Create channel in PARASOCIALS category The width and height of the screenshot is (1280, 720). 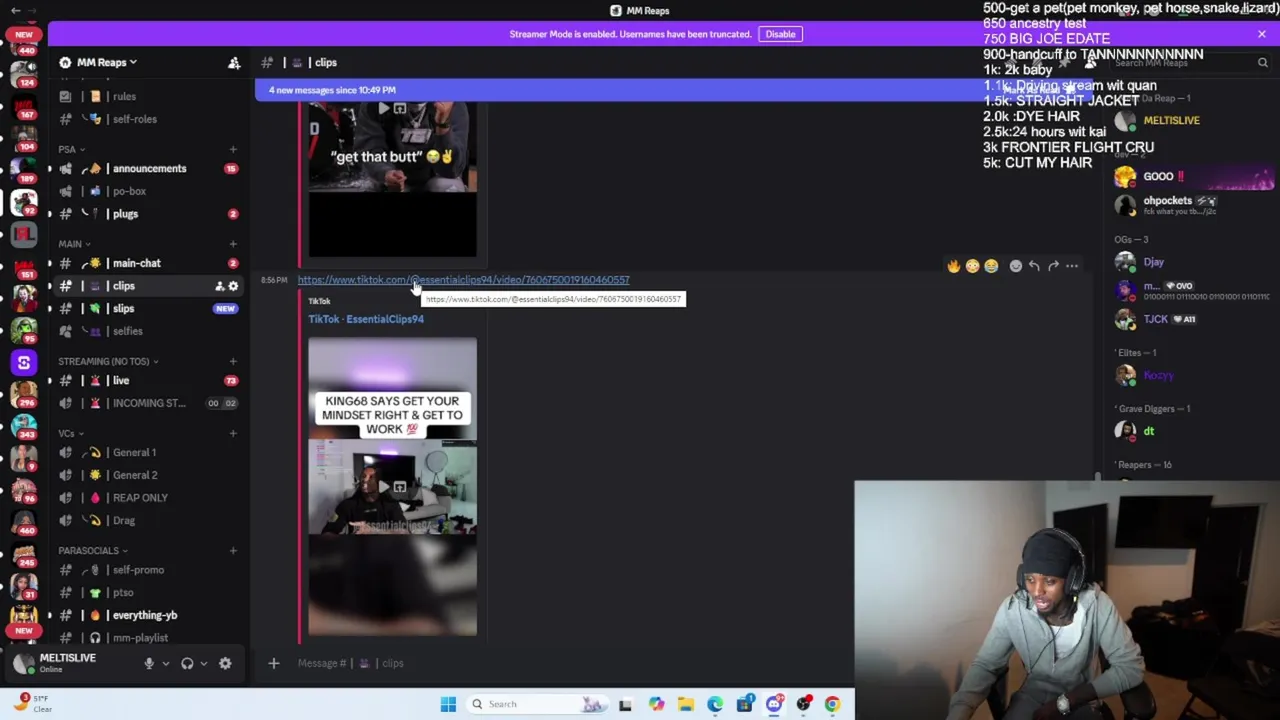pyautogui.click(x=233, y=550)
